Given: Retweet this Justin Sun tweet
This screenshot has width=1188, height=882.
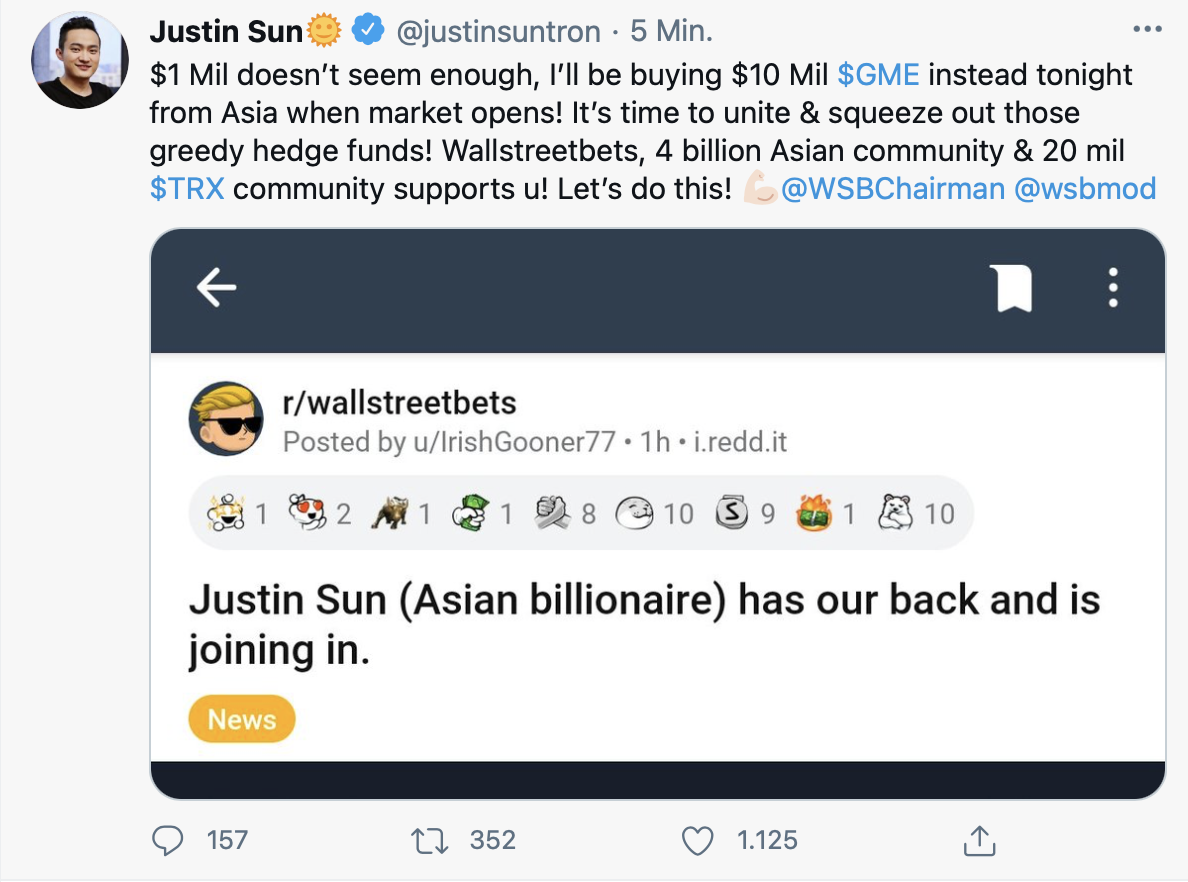Looking at the screenshot, I should 433,841.
